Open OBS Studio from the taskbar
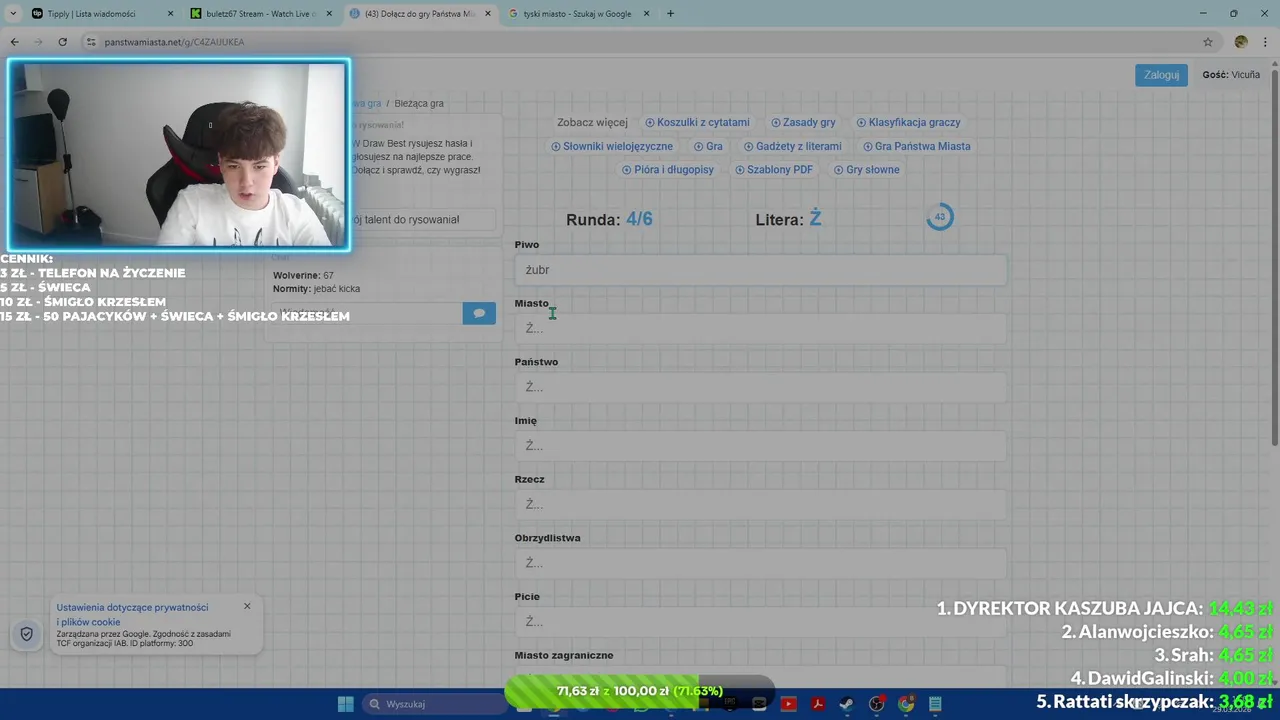Screen dimensions: 1280x720 pyautogui.click(x=877, y=704)
